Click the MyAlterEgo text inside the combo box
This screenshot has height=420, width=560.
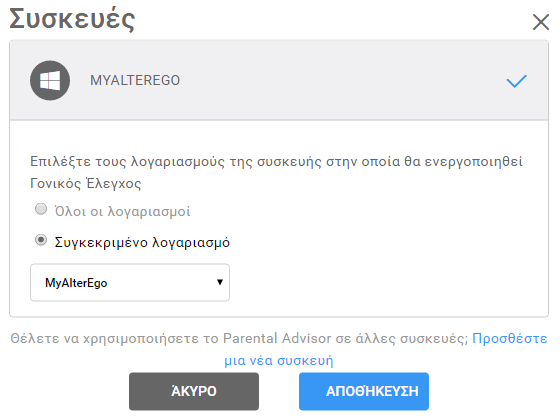pyautogui.click(x=76, y=283)
